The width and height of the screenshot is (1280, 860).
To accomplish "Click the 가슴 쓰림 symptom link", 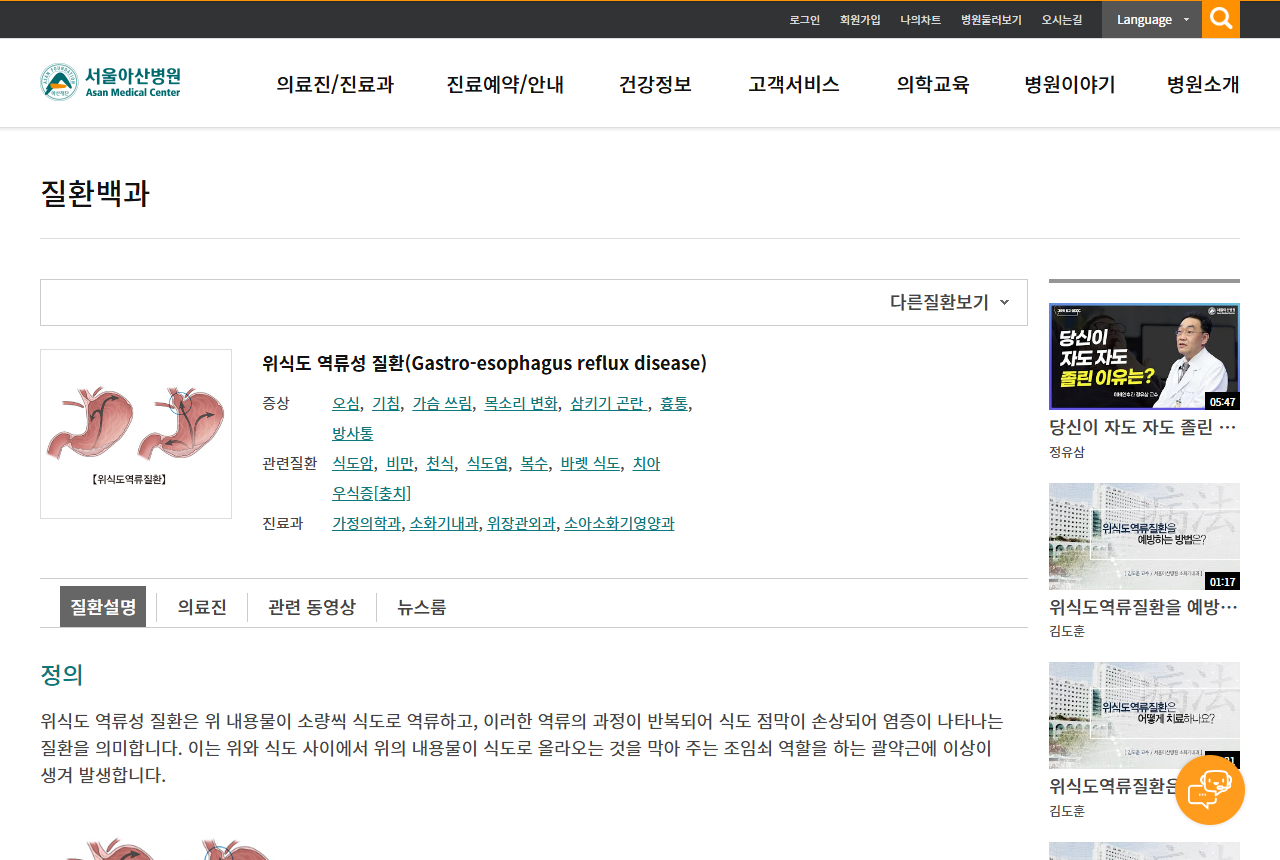I will pos(442,404).
